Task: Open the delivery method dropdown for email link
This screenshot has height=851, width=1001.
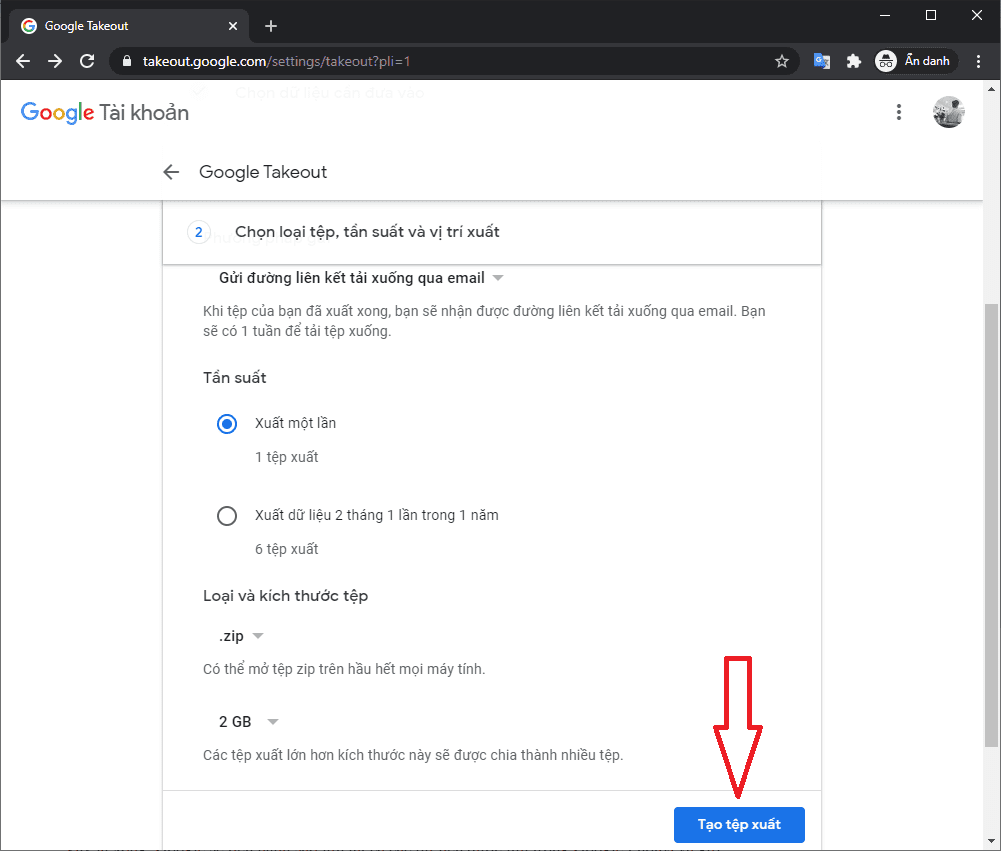Action: [x=361, y=278]
